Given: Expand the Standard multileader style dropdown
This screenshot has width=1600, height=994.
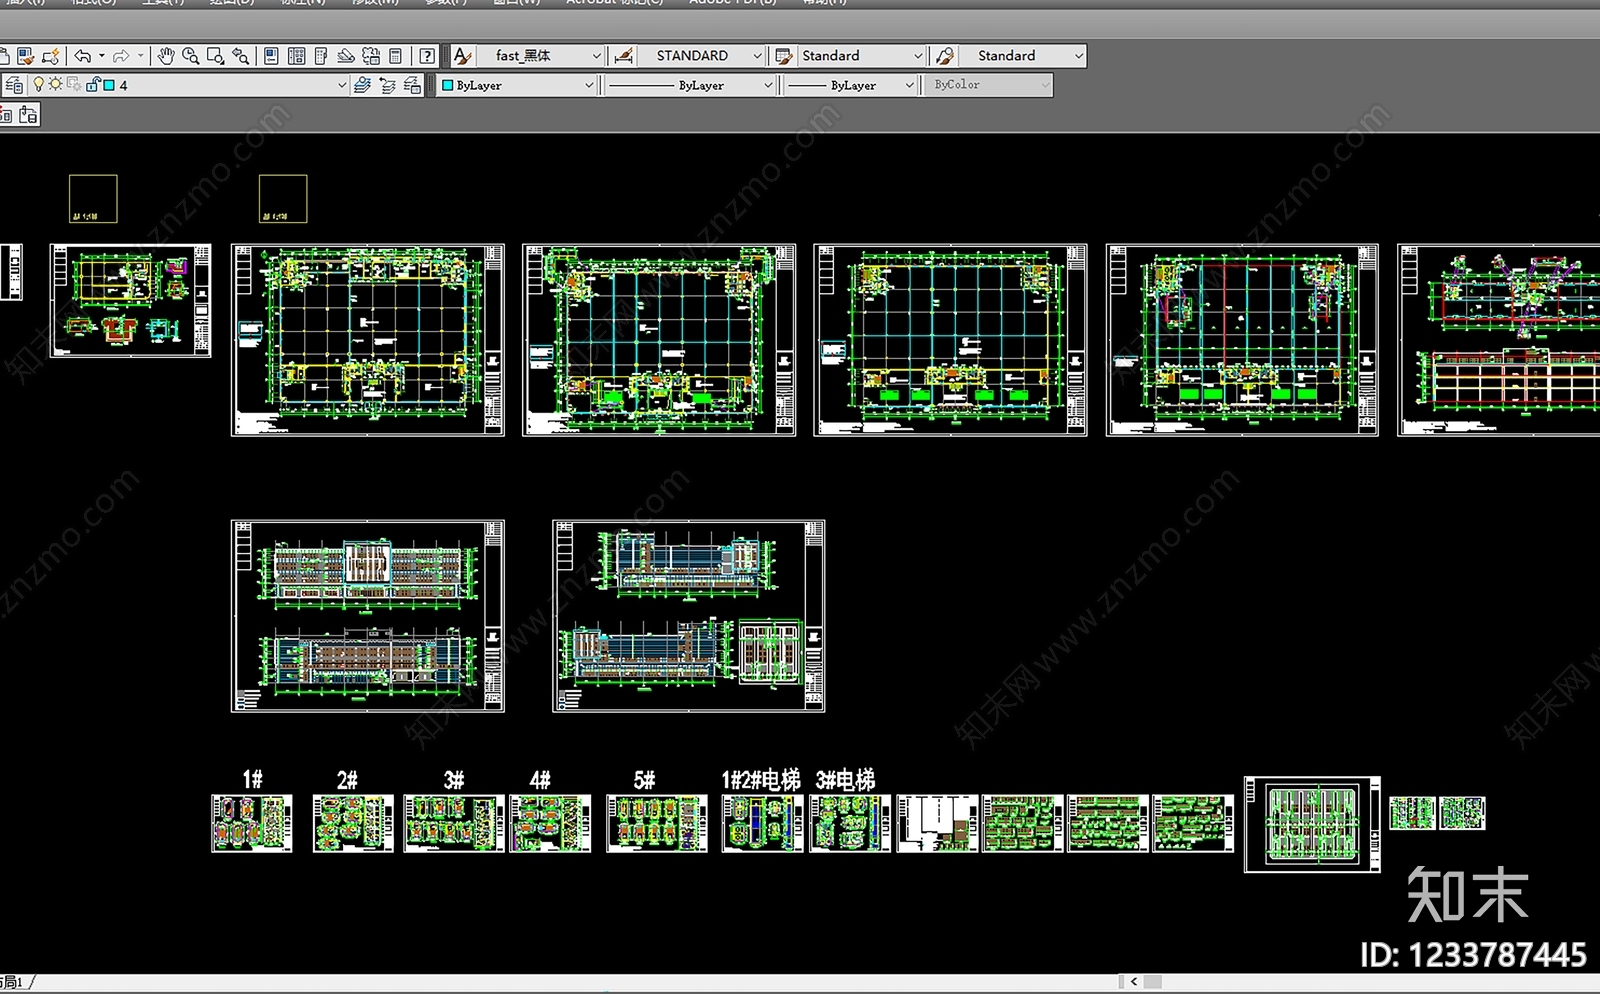Looking at the screenshot, I should [1078, 56].
